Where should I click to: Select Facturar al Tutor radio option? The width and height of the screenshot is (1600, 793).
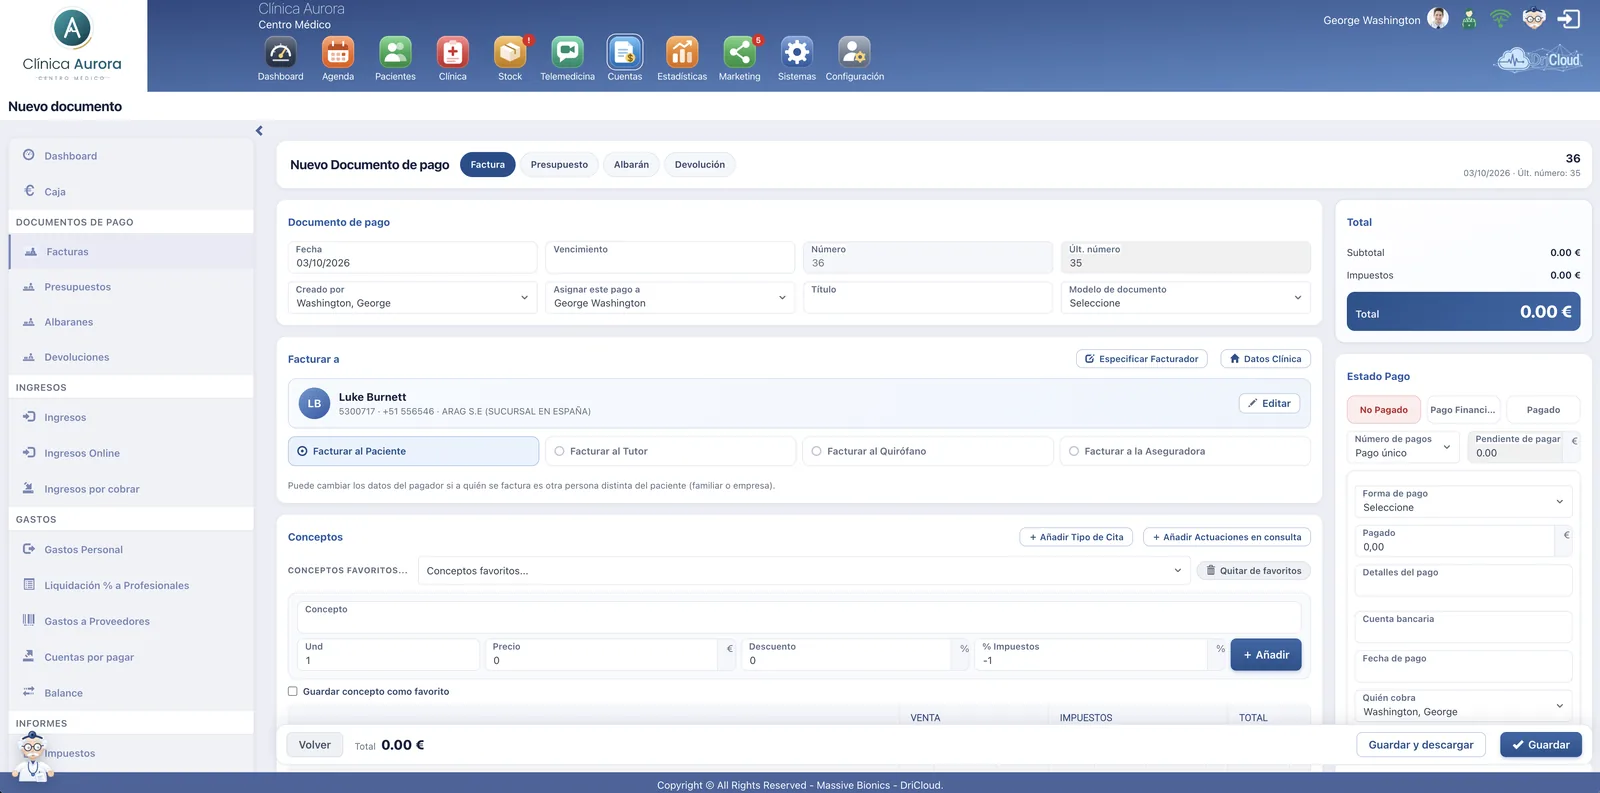click(670, 451)
